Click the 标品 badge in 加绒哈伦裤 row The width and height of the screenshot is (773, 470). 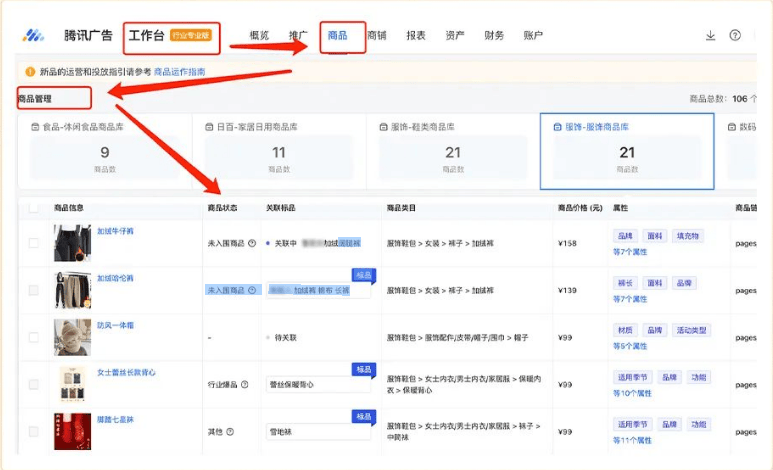click(364, 275)
